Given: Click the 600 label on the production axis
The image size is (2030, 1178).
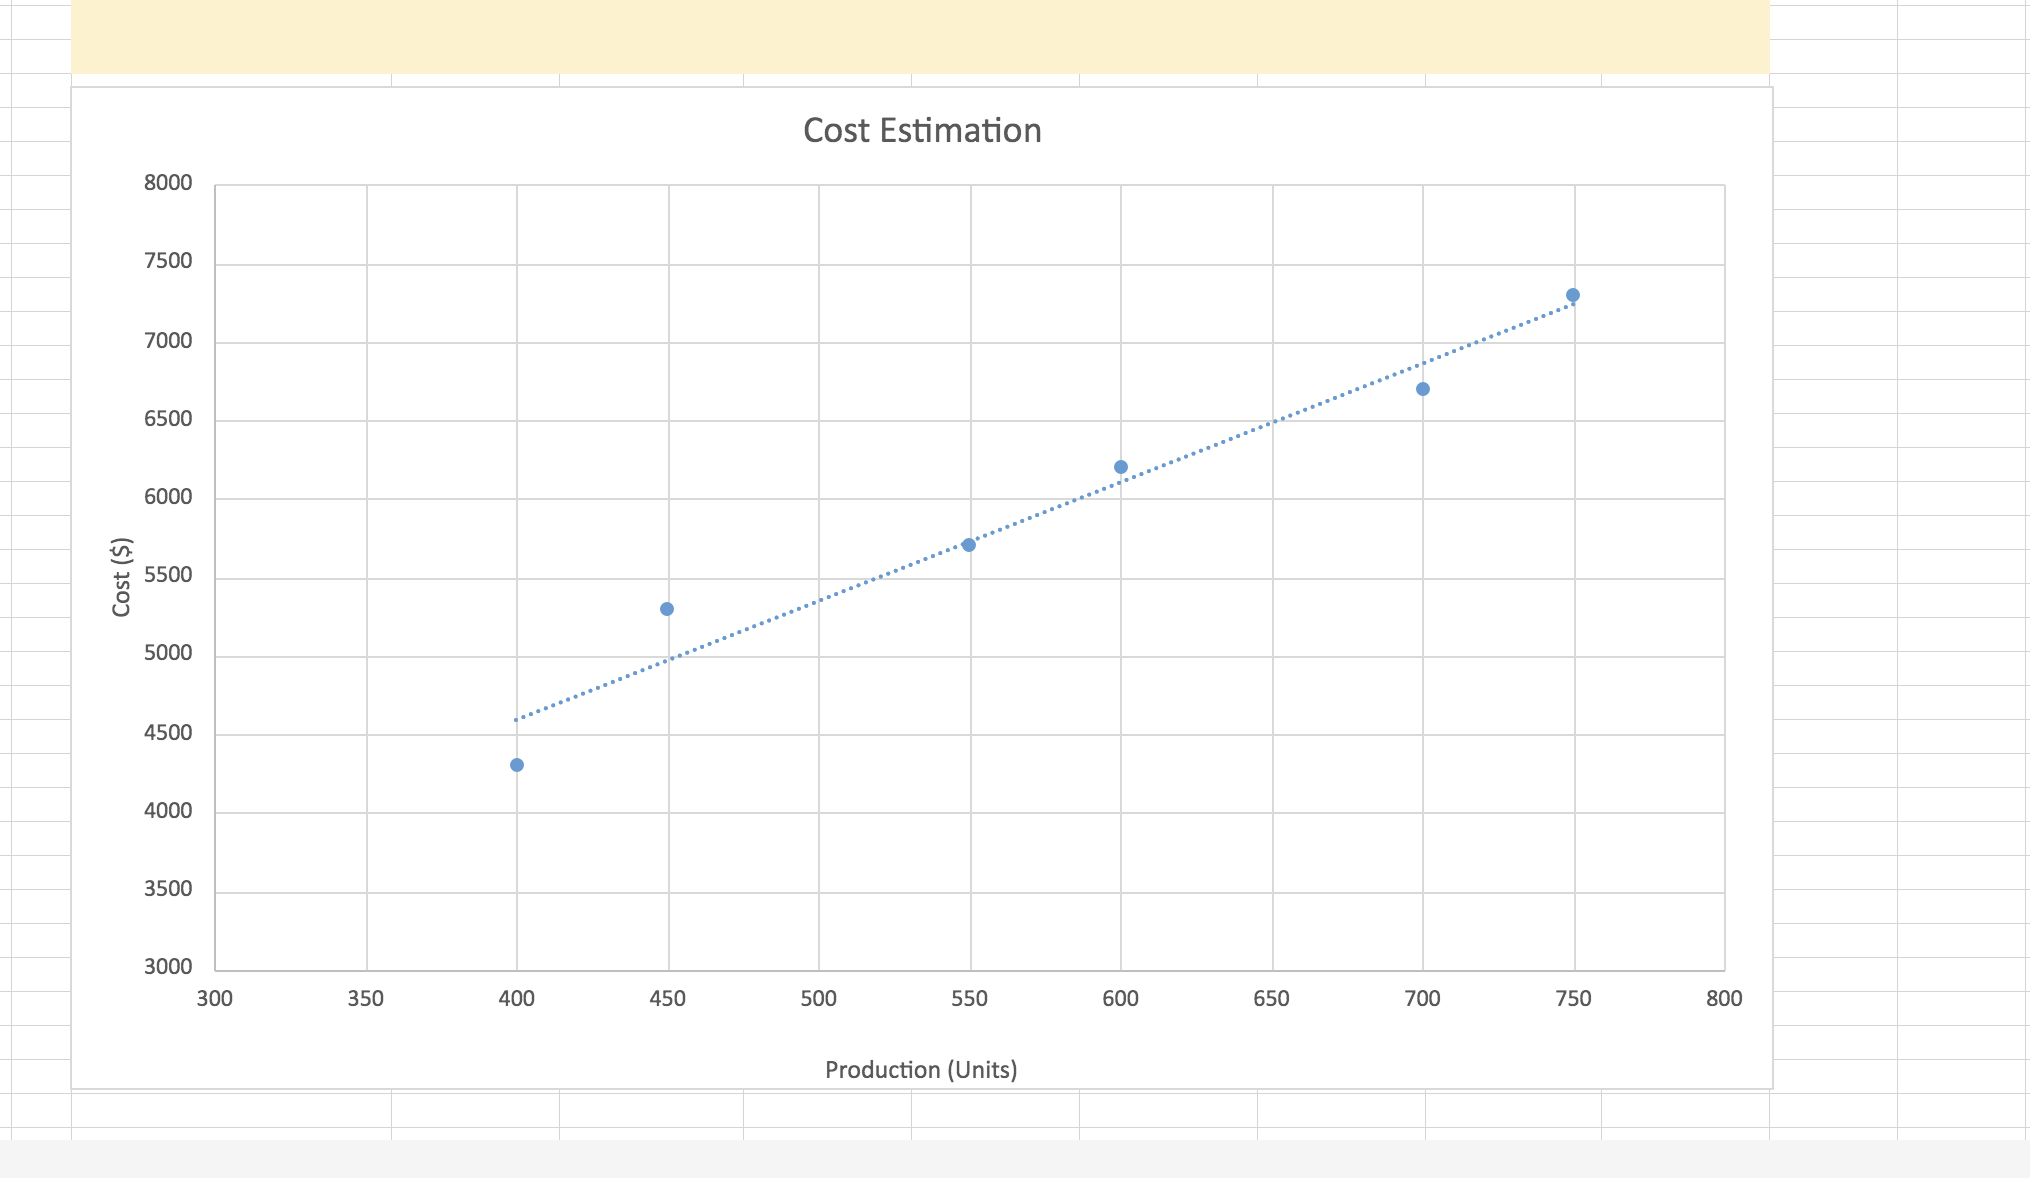Looking at the screenshot, I should 1121,999.
